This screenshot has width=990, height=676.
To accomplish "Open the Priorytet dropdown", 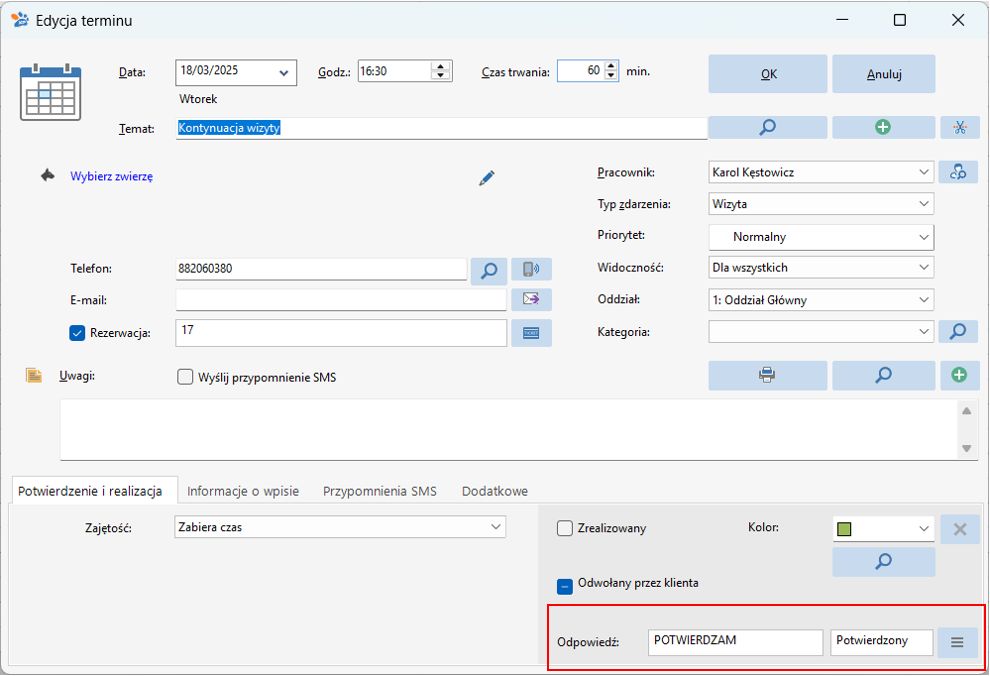I will pyautogui.click(x=923, y=237).
